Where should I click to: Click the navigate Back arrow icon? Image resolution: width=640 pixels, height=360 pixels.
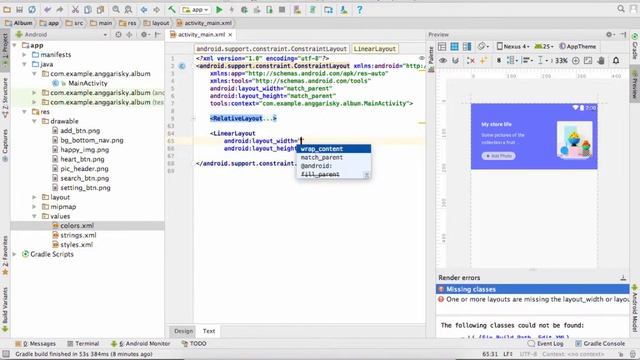(x=144, y=9)
